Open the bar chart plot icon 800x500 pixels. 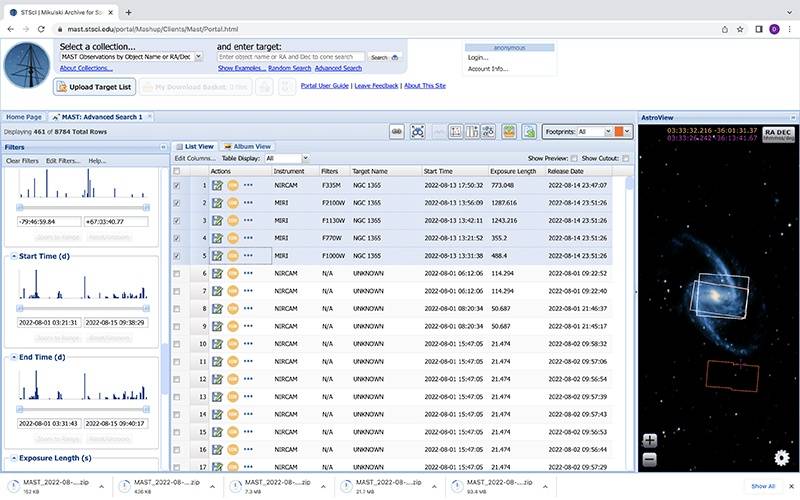coord(472,132)
